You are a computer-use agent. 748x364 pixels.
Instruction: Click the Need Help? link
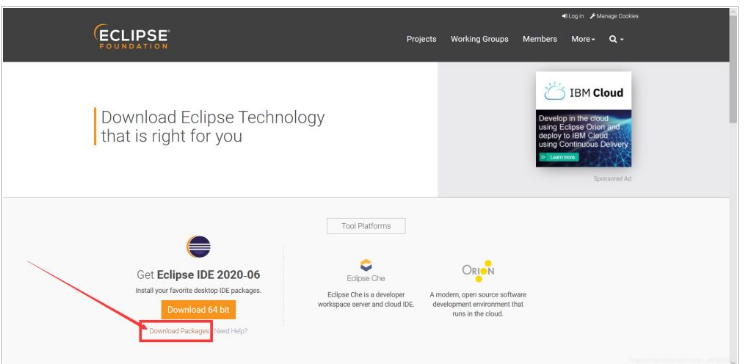point(231,331)
